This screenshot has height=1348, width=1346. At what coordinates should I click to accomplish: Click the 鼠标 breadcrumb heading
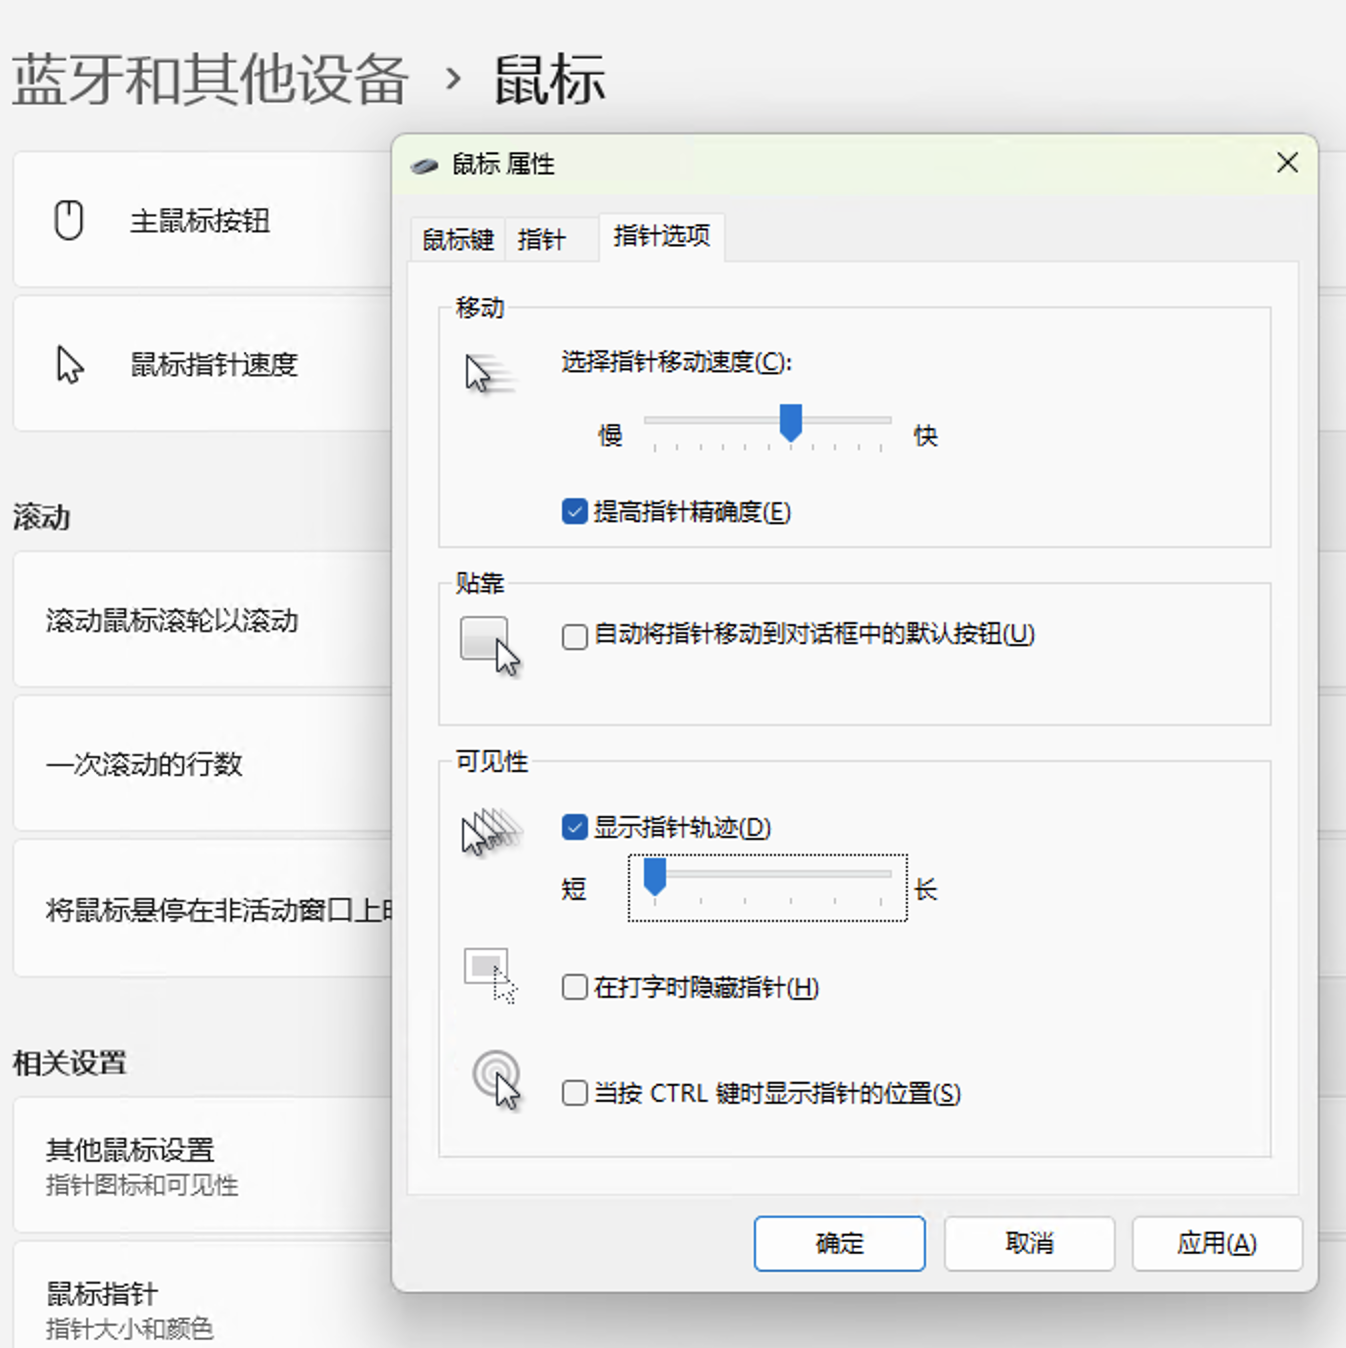pos(550,80)
